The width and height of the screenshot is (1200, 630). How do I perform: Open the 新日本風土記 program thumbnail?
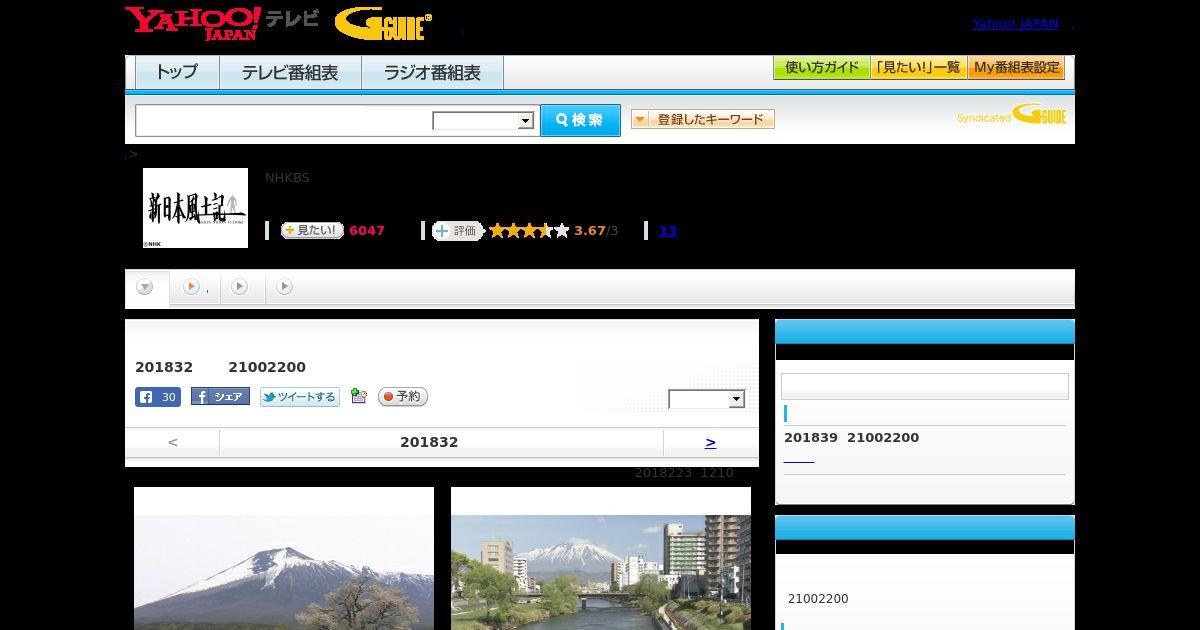[195, 208]
